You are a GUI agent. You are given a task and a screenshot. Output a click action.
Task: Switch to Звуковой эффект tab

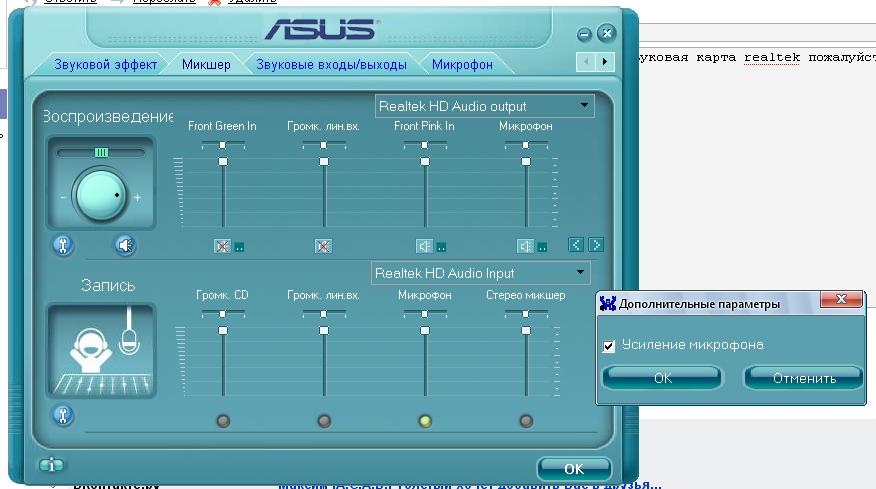(105, 65)
